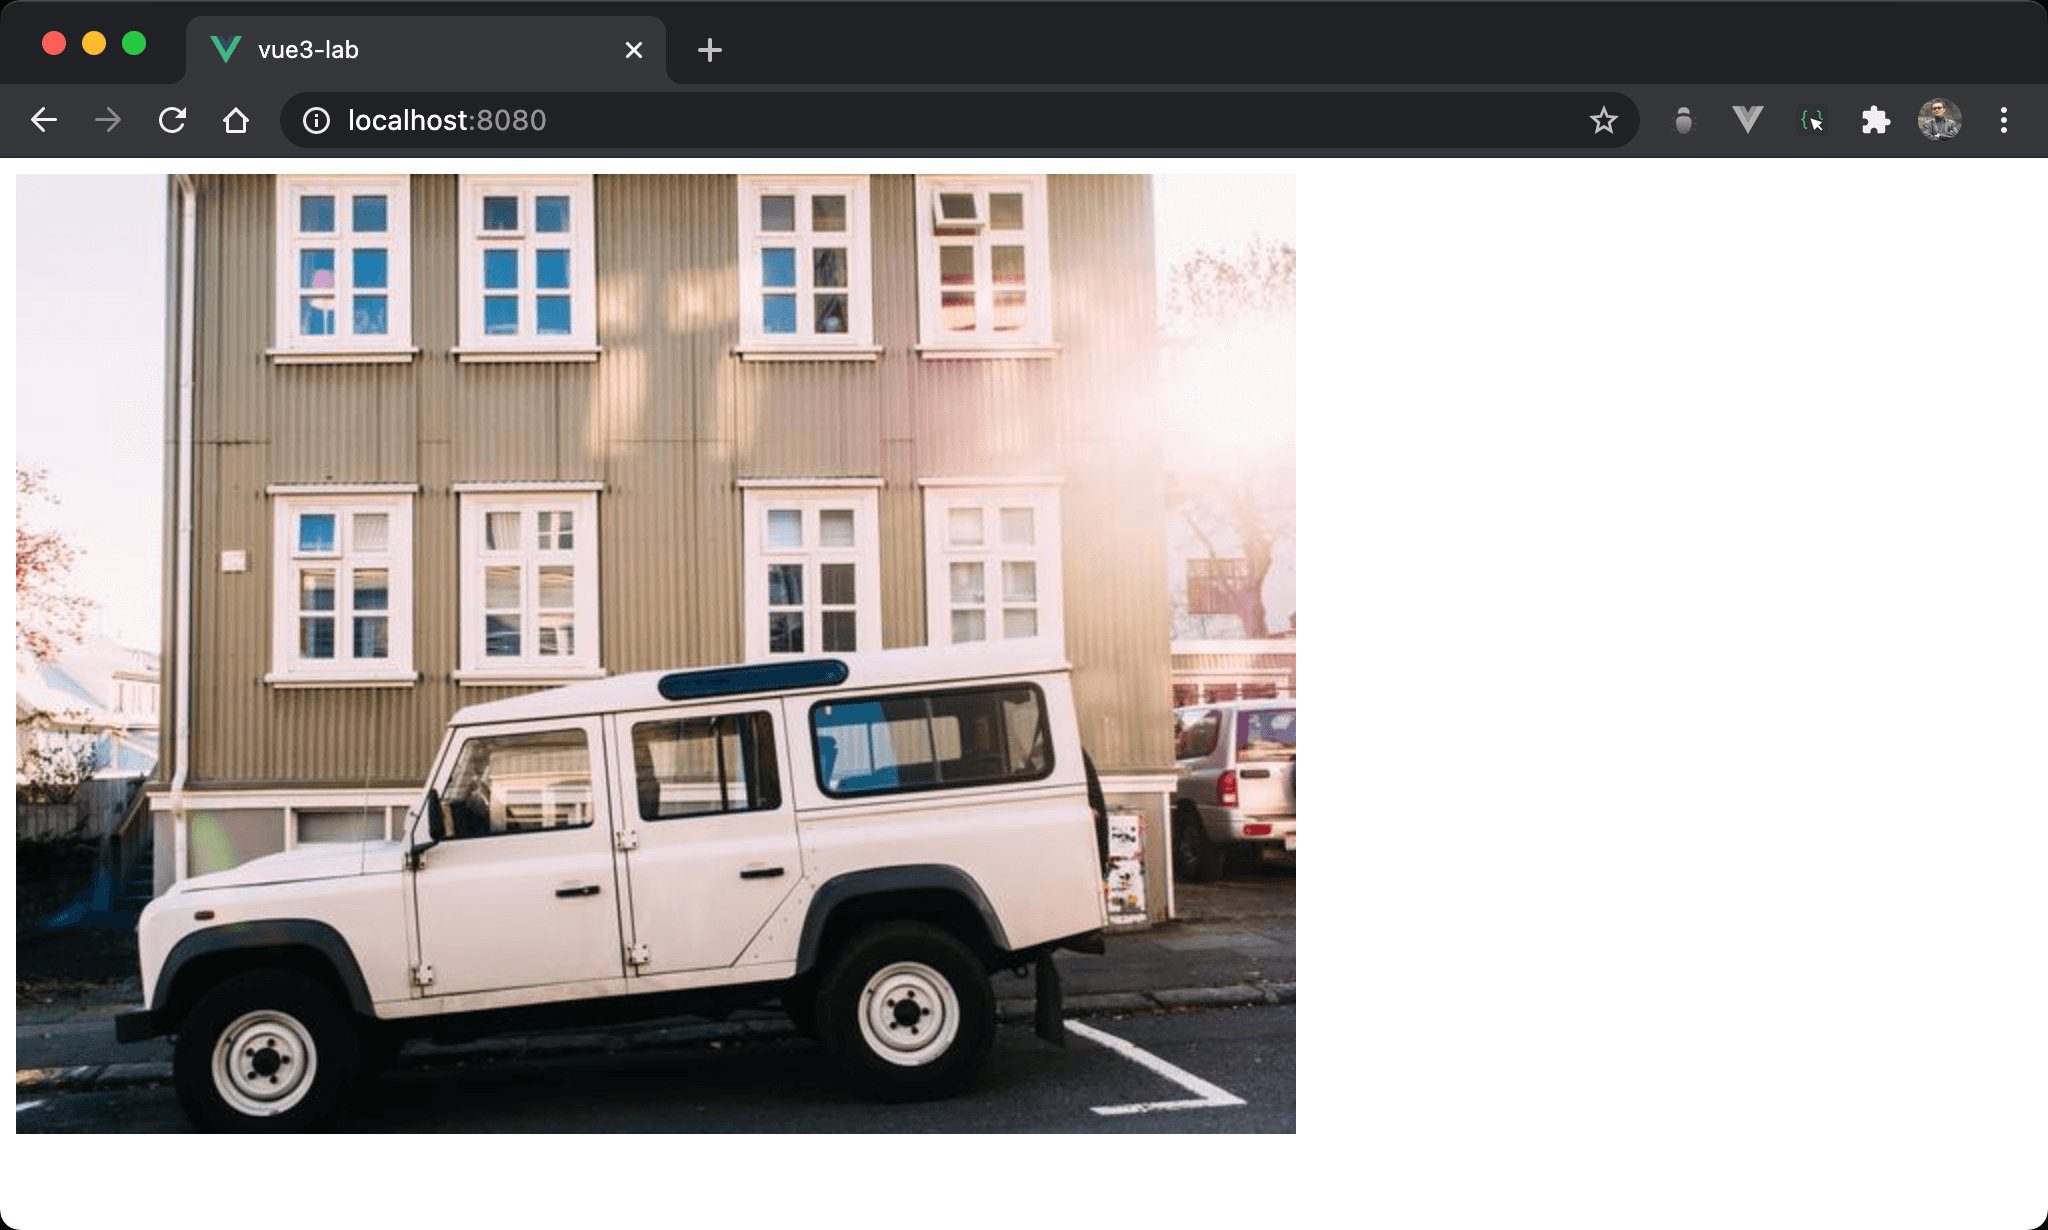This screenshot has height=1230, width=2048.
Task: Bookmark this page with the star
Action: pos(1603,121)
